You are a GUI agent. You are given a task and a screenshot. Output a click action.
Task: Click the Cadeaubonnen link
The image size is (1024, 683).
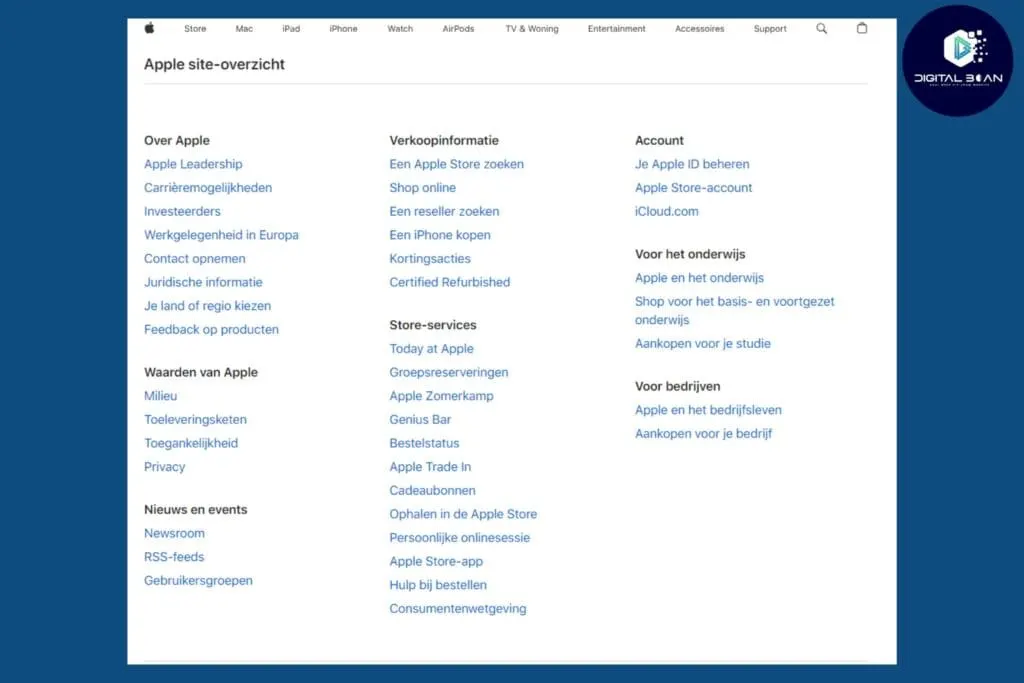point(432,490)
